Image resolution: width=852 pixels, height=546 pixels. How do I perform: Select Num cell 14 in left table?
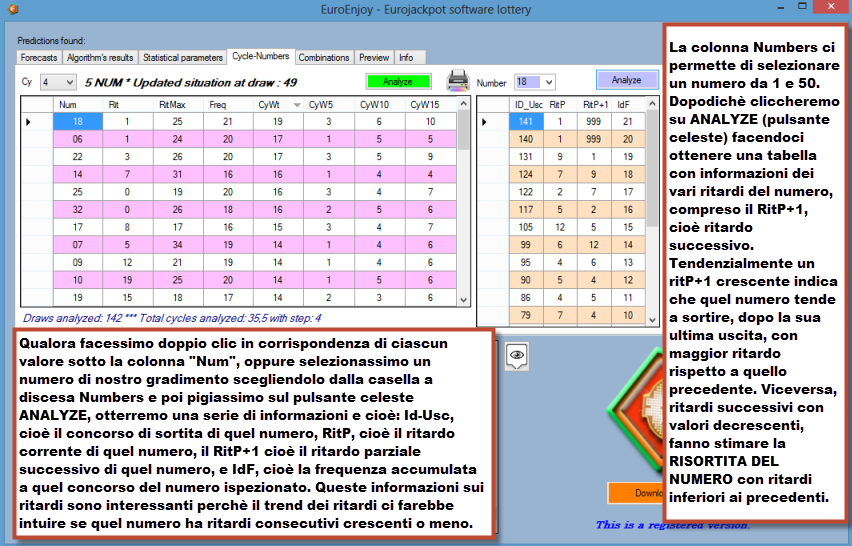(78, 174)
